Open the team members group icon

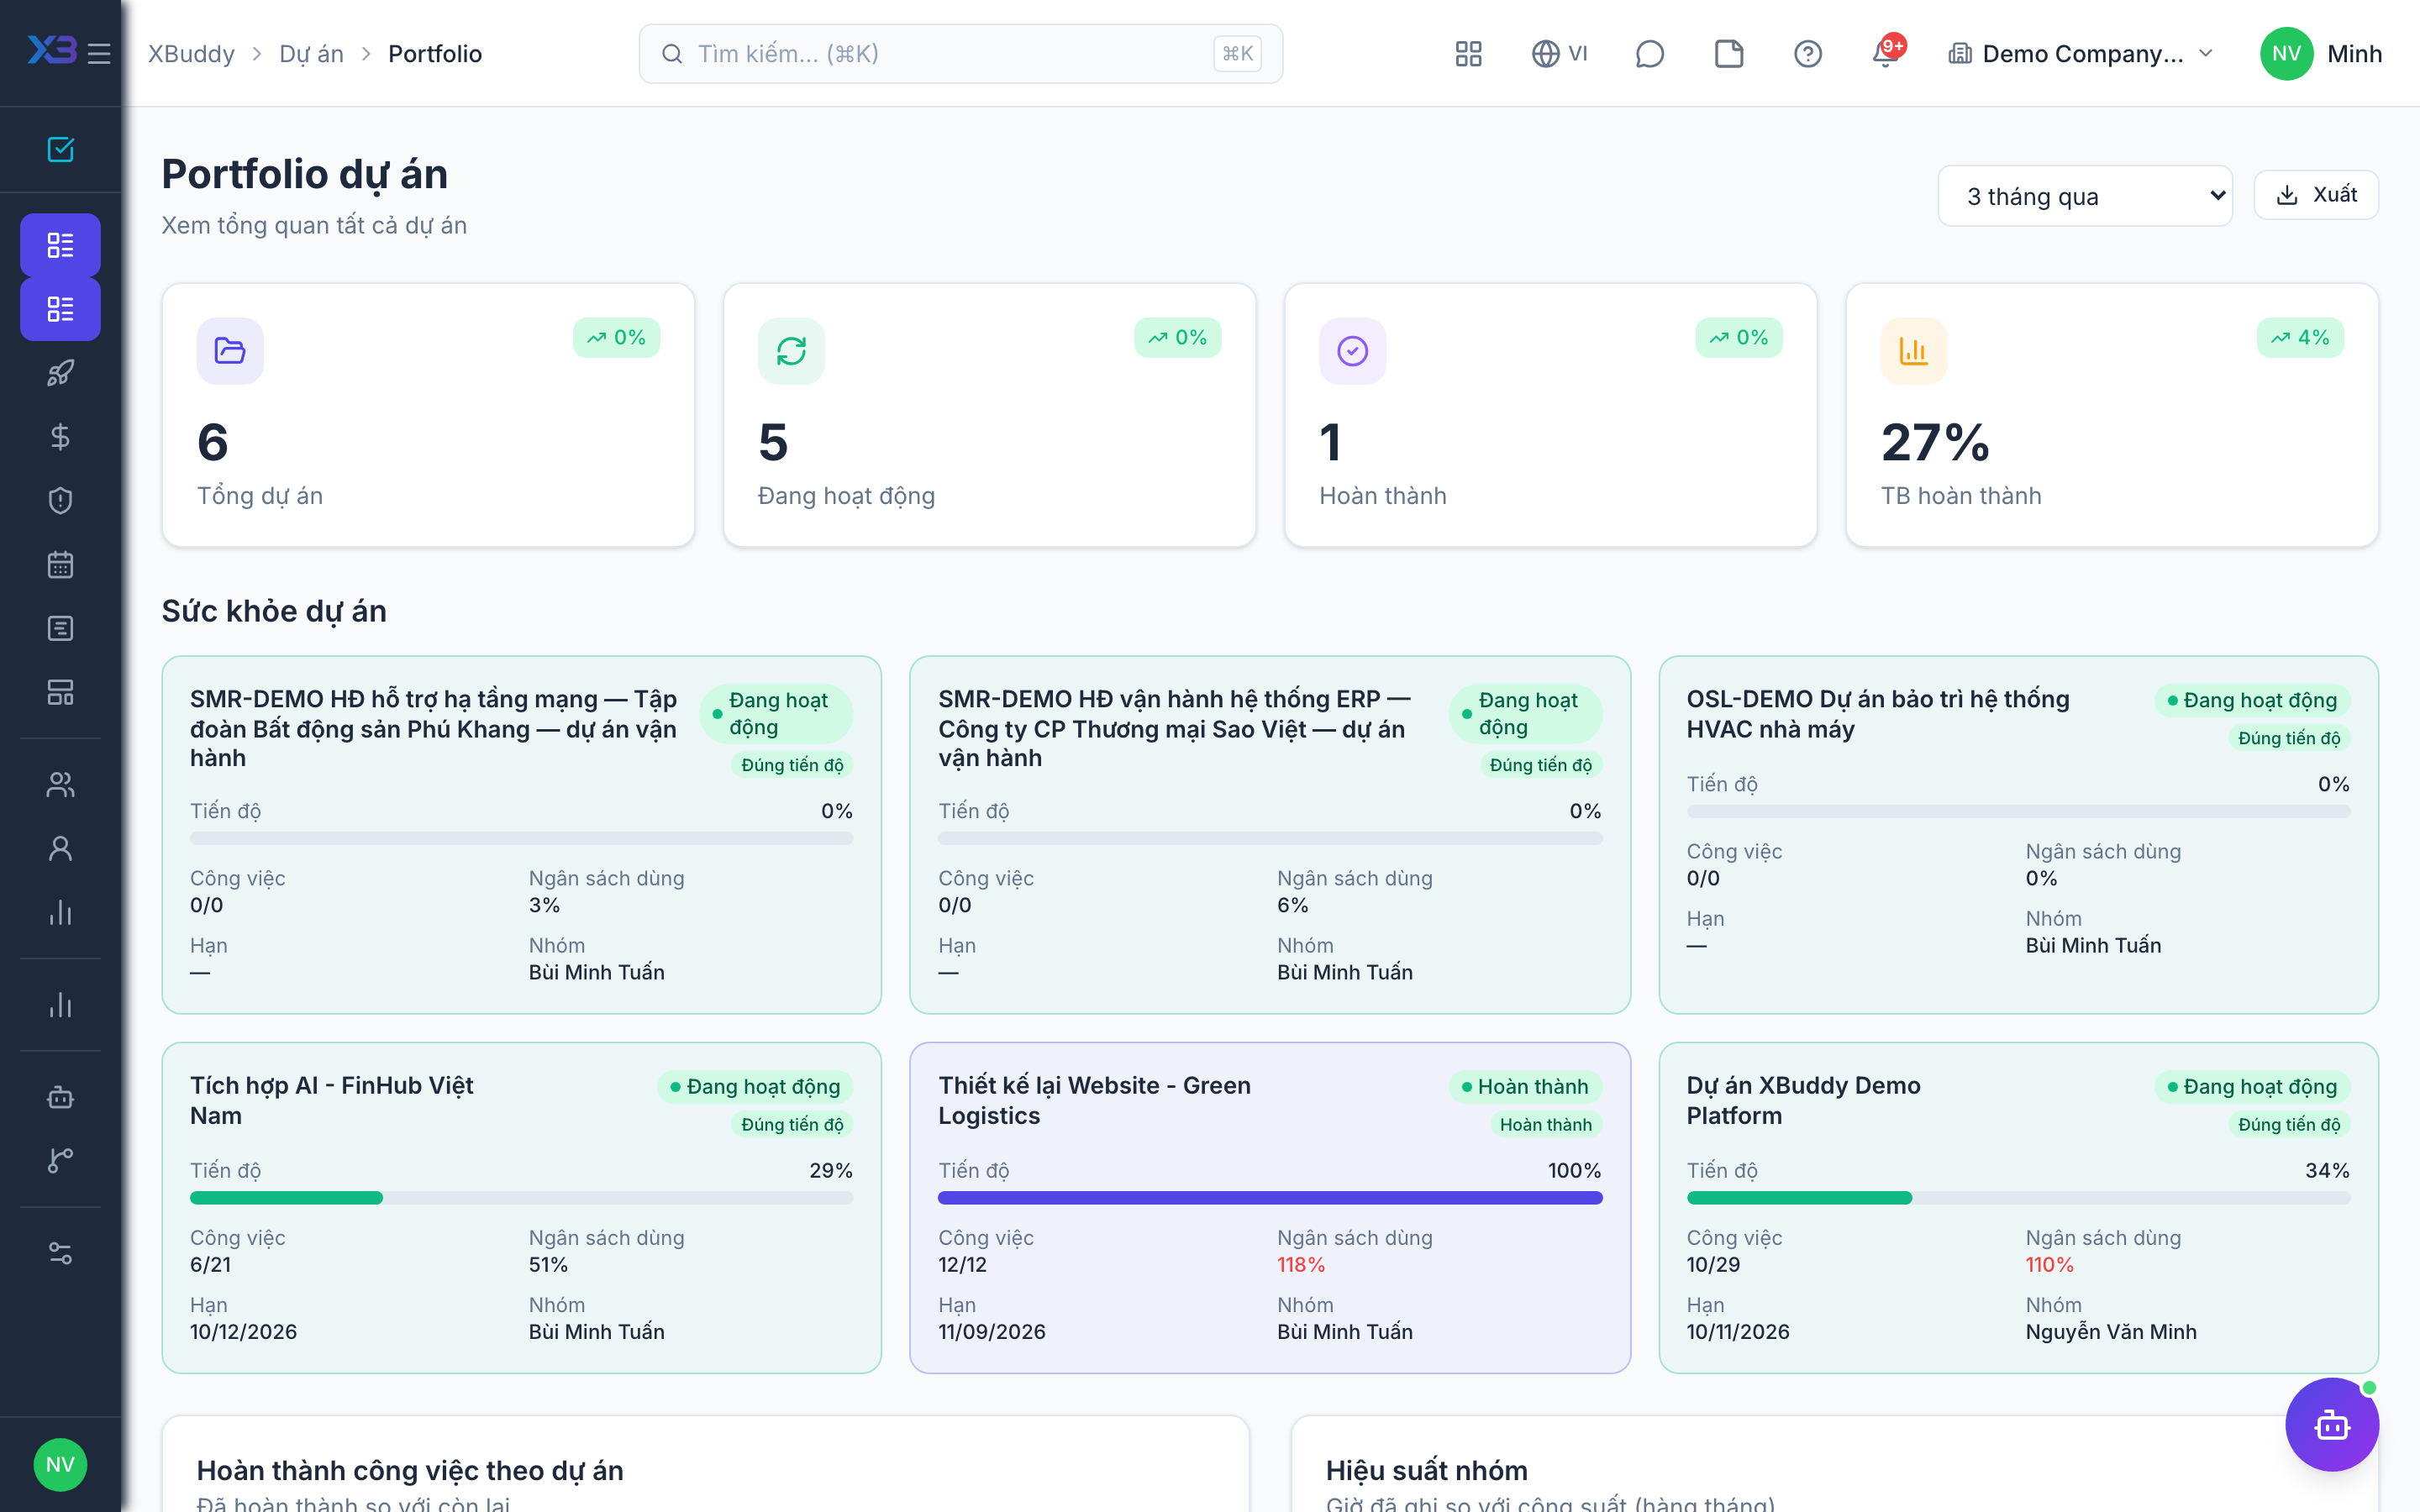(x=60, y=785)
